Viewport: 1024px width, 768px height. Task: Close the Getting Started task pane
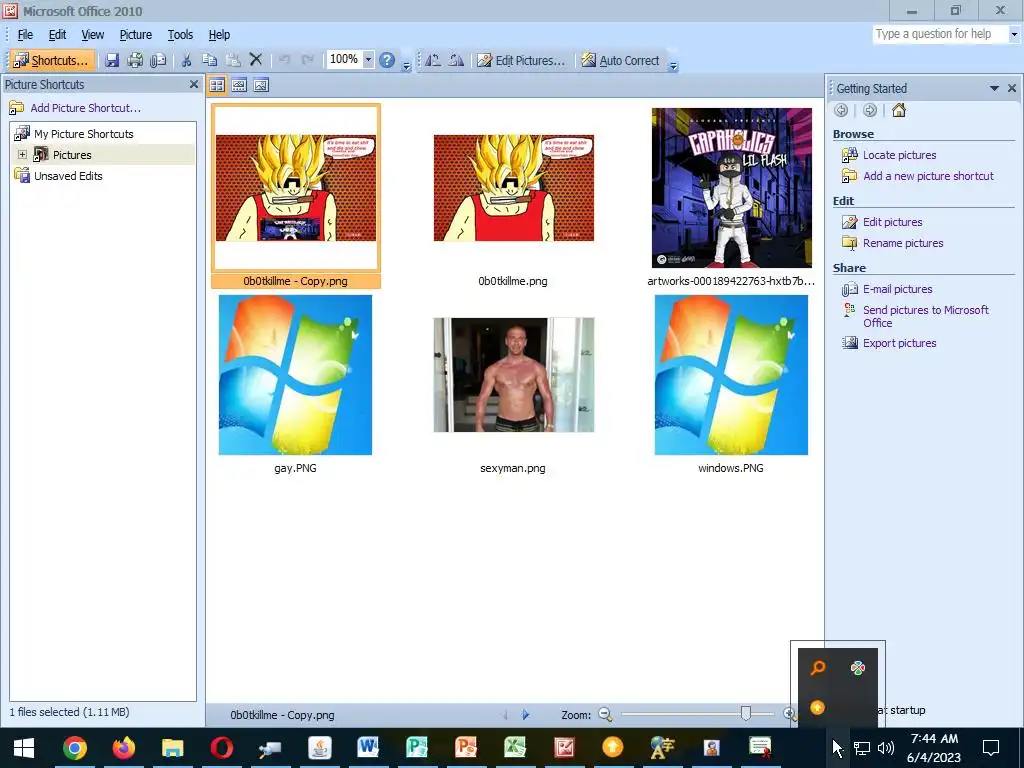[x=1012, y=88]
